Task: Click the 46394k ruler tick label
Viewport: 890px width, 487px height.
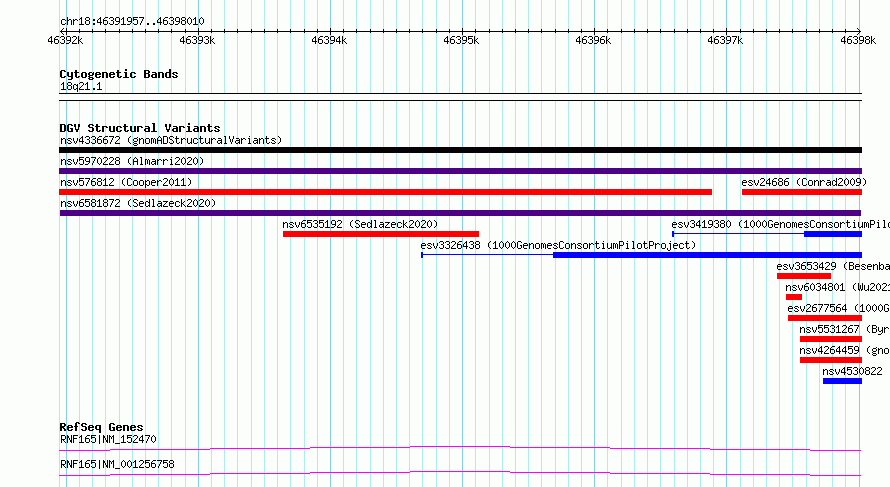Action: pos(329,40)
